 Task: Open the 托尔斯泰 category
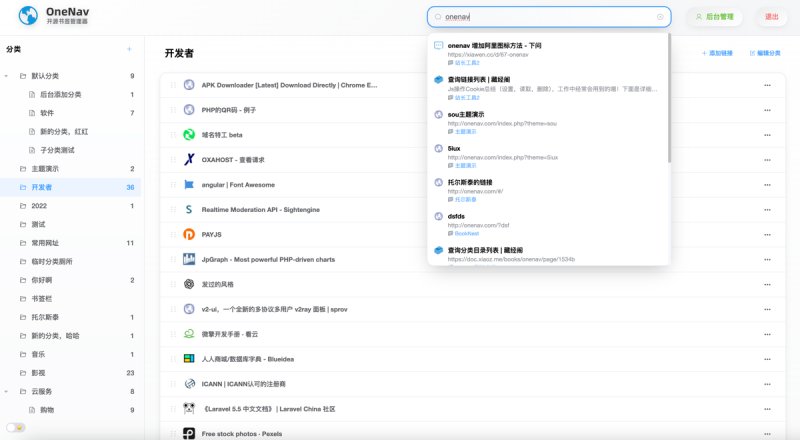[x=45, y=317]
